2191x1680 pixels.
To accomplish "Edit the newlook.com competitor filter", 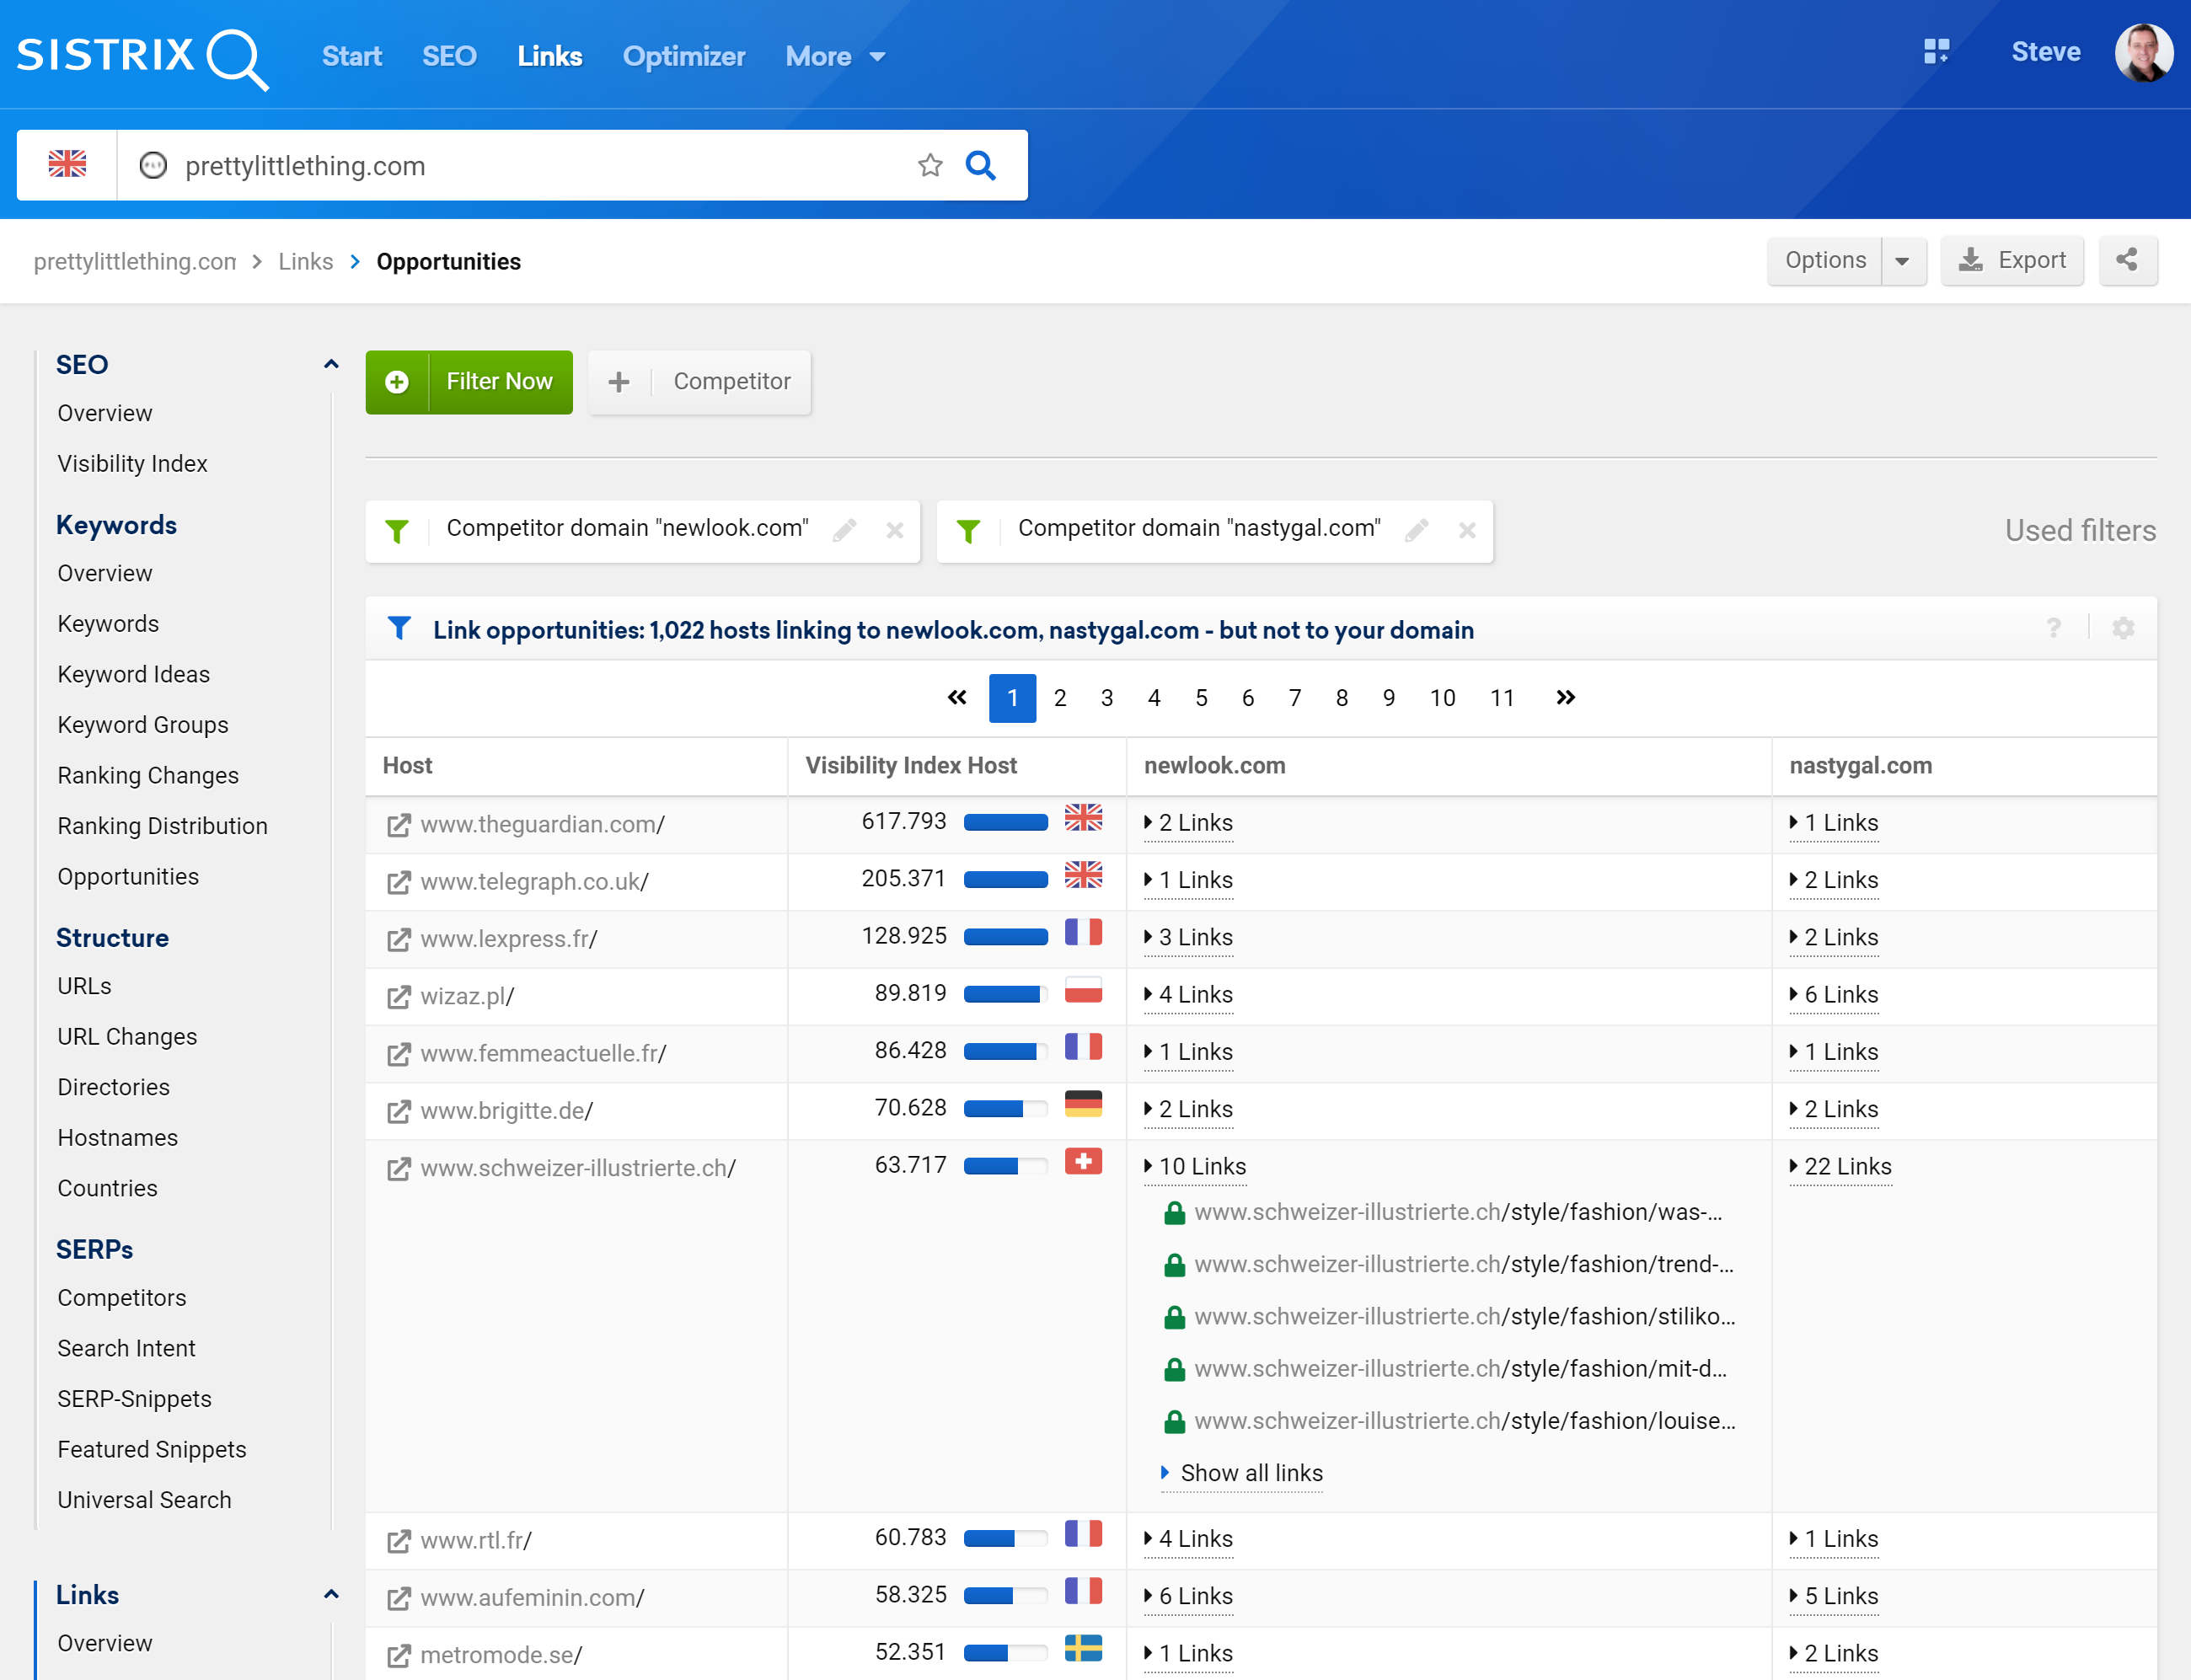I will [x=844, y=530].
